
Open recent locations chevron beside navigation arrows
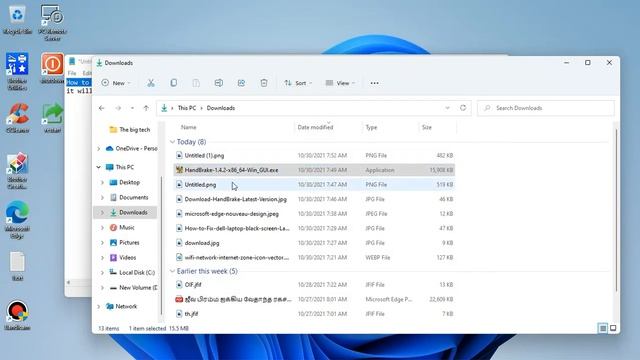[132, 108]
